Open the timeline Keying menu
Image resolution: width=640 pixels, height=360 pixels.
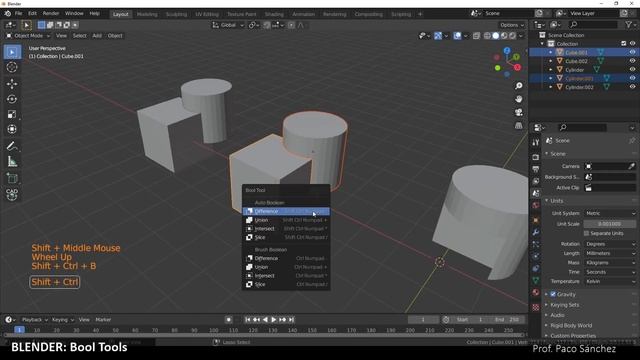coord(62,320)
